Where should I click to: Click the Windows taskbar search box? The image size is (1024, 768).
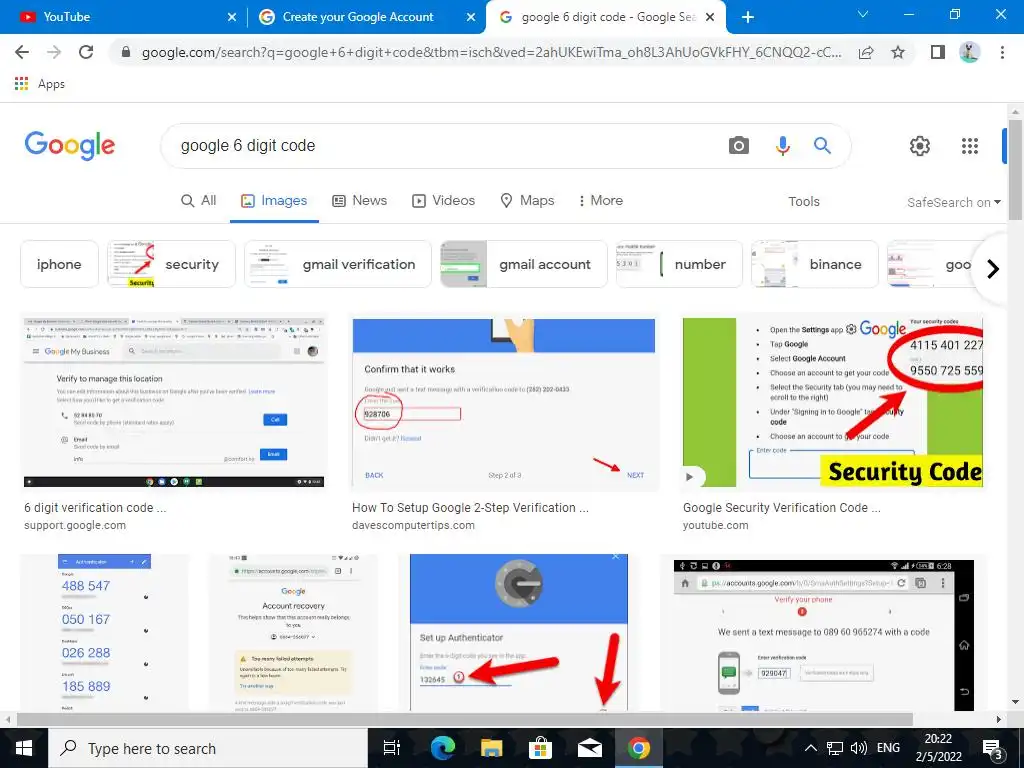point(208,748)
